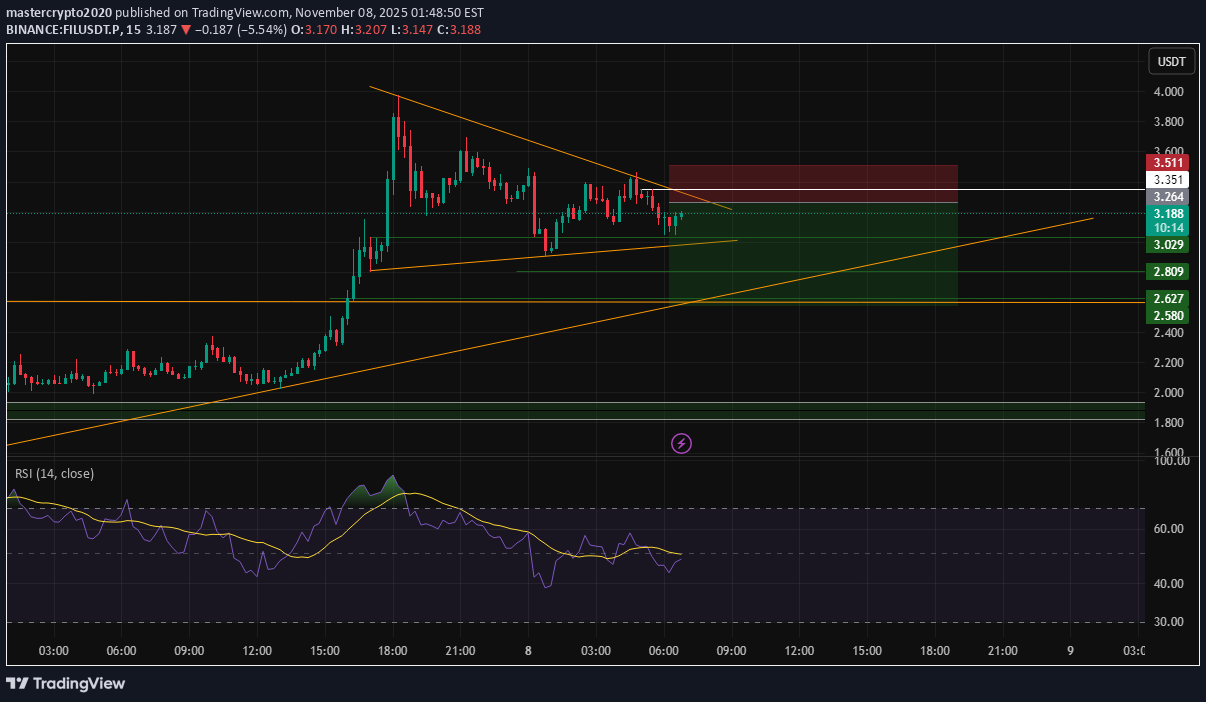
Task: Click the mastercrypto2020 username
Action: click(x=58, y=13)
